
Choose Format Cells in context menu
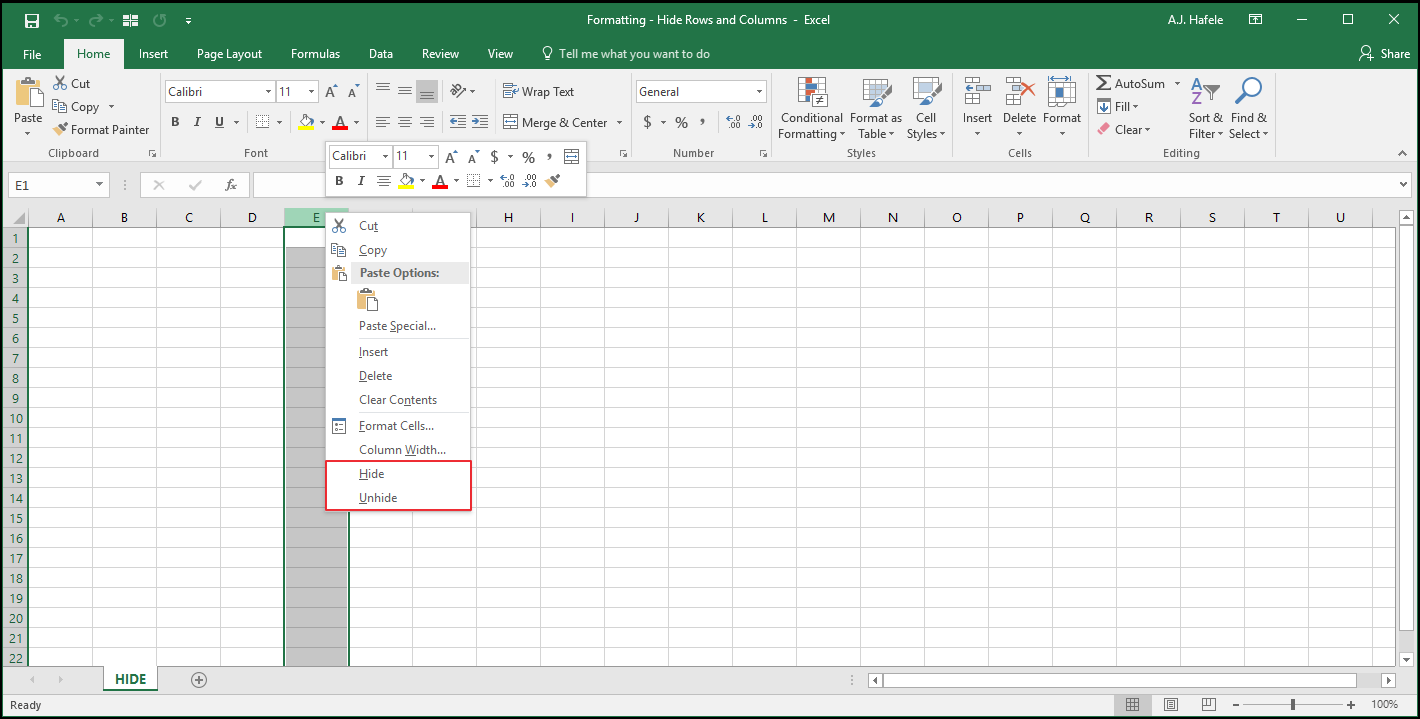398,426
